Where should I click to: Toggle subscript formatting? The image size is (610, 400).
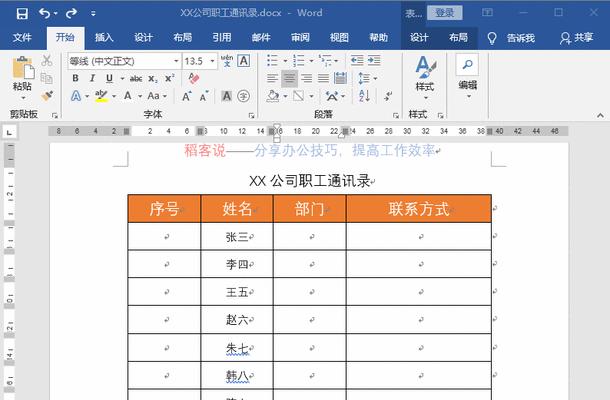pyautogui.click(x=153, y=79)
